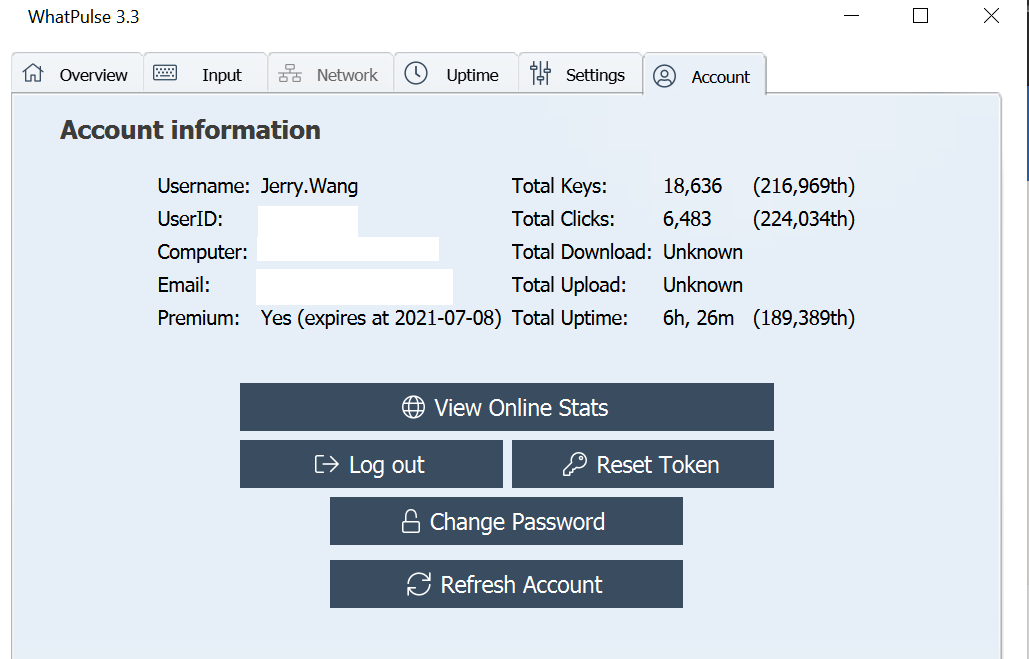The image size is (1029, 659).
Task: Click the key icon beside Reset Token
Action: tap(575, 464)
